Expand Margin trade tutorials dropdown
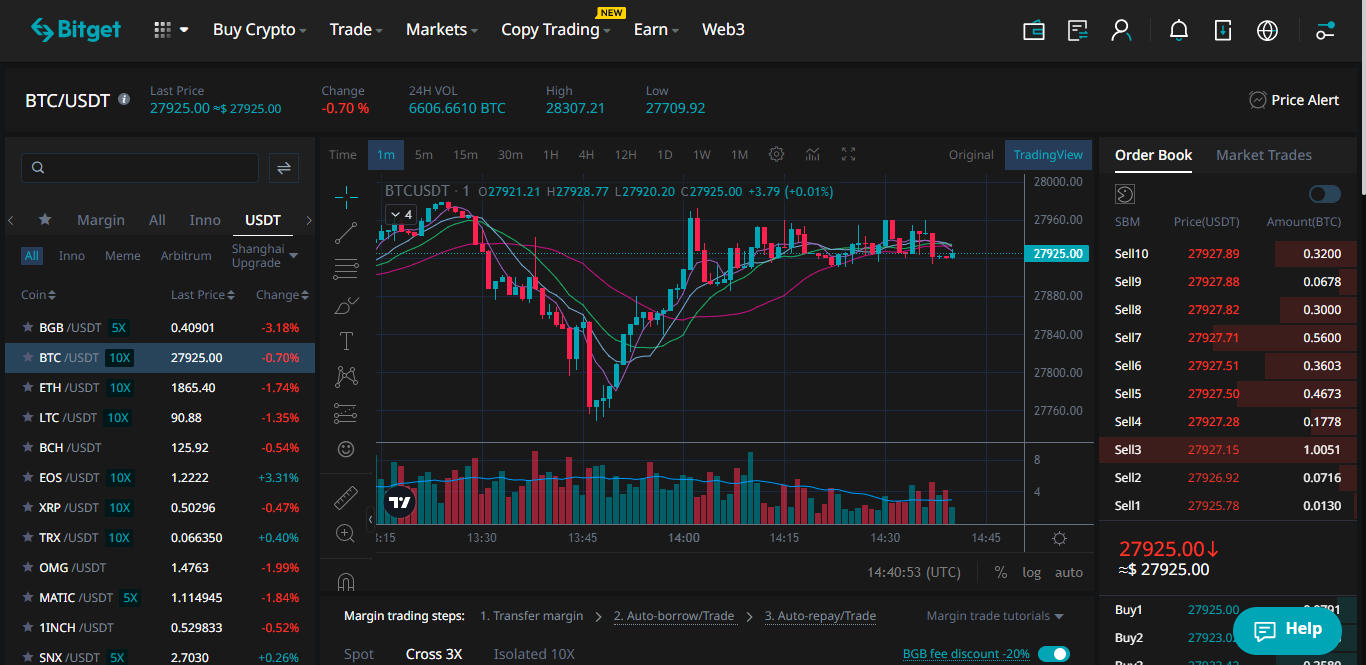This screenshot has width=1366, height=665. (995, 616)
